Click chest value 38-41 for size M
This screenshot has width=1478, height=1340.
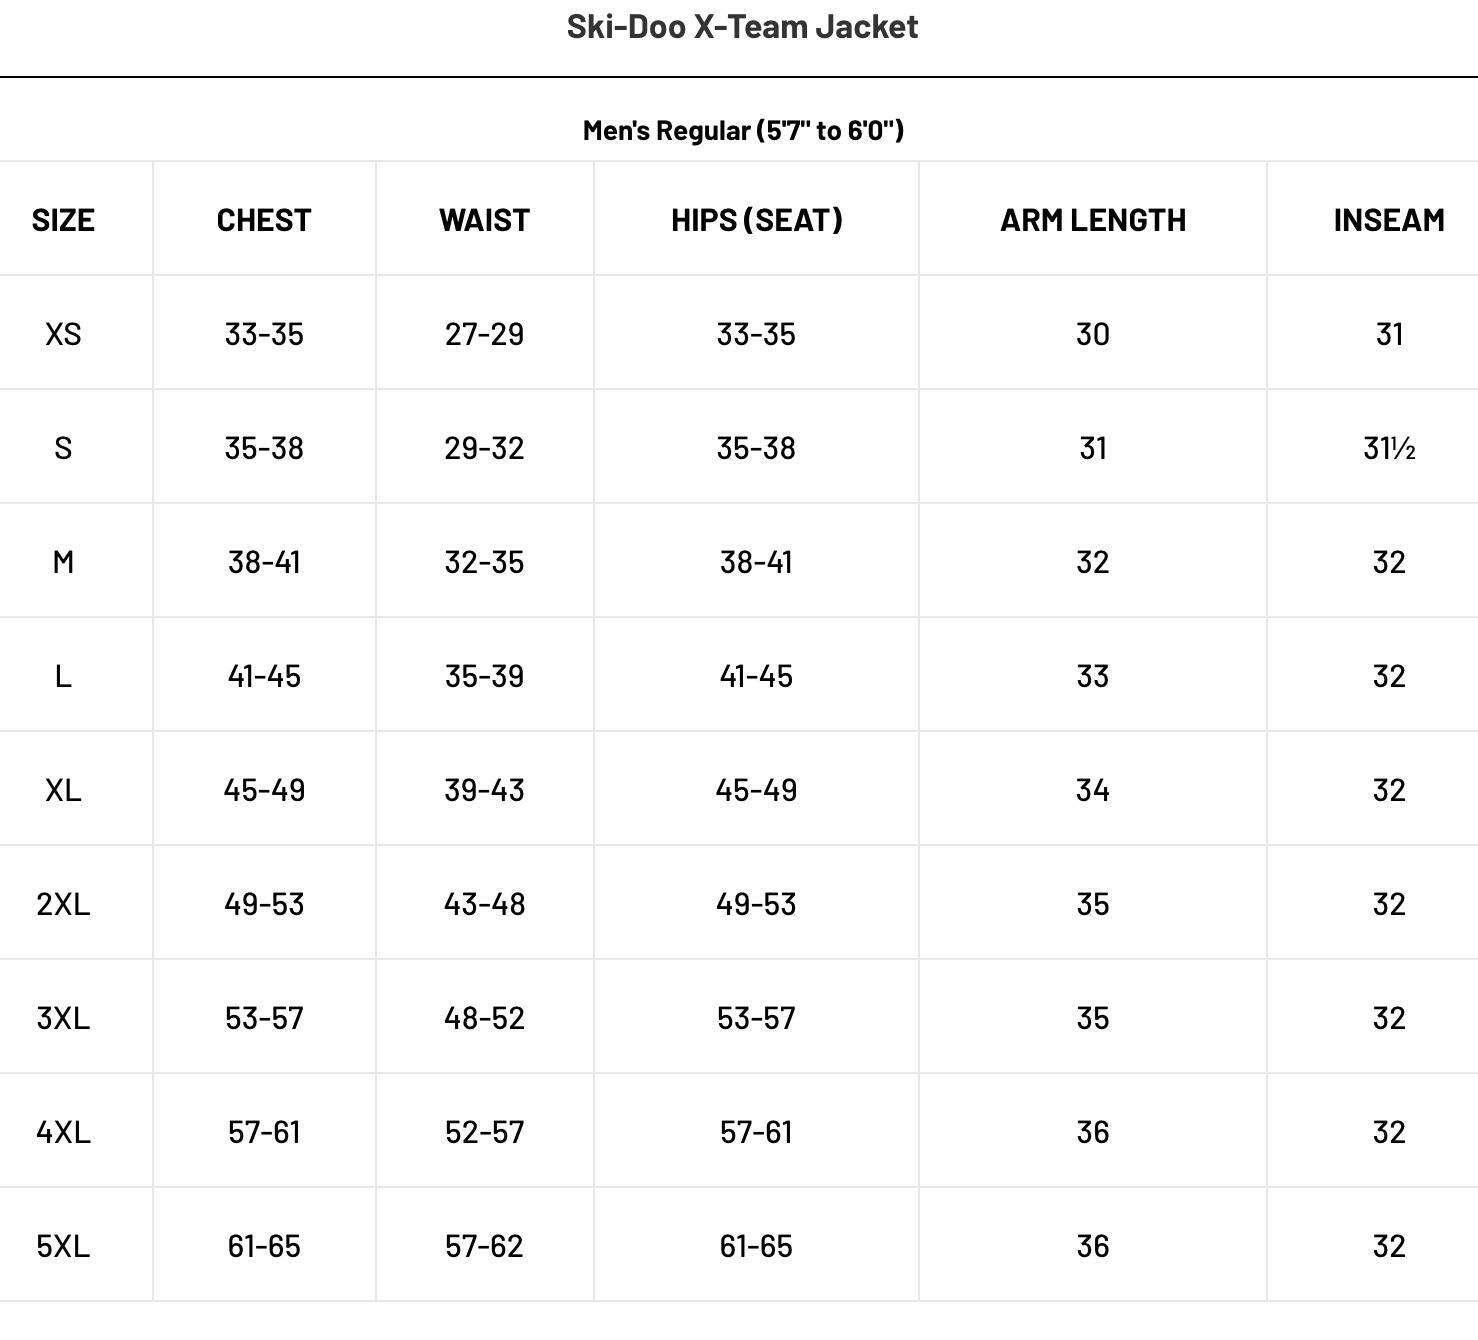tap(264, 562)
